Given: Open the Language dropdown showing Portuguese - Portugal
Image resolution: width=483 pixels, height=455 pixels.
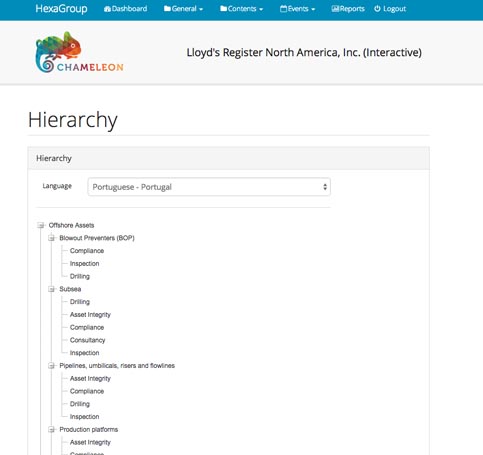Looking at the screenshot, I should 209,187.
